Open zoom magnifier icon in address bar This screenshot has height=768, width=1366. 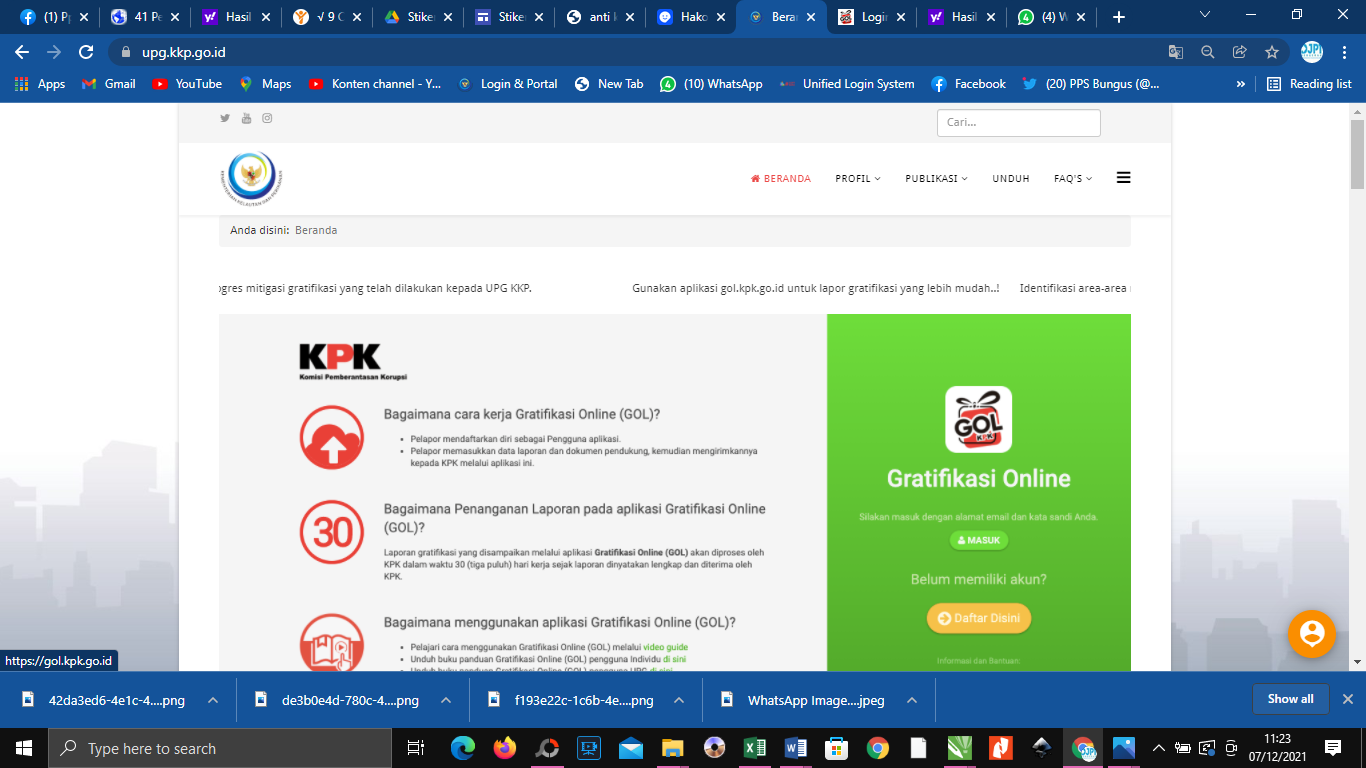click(1207, 52)
